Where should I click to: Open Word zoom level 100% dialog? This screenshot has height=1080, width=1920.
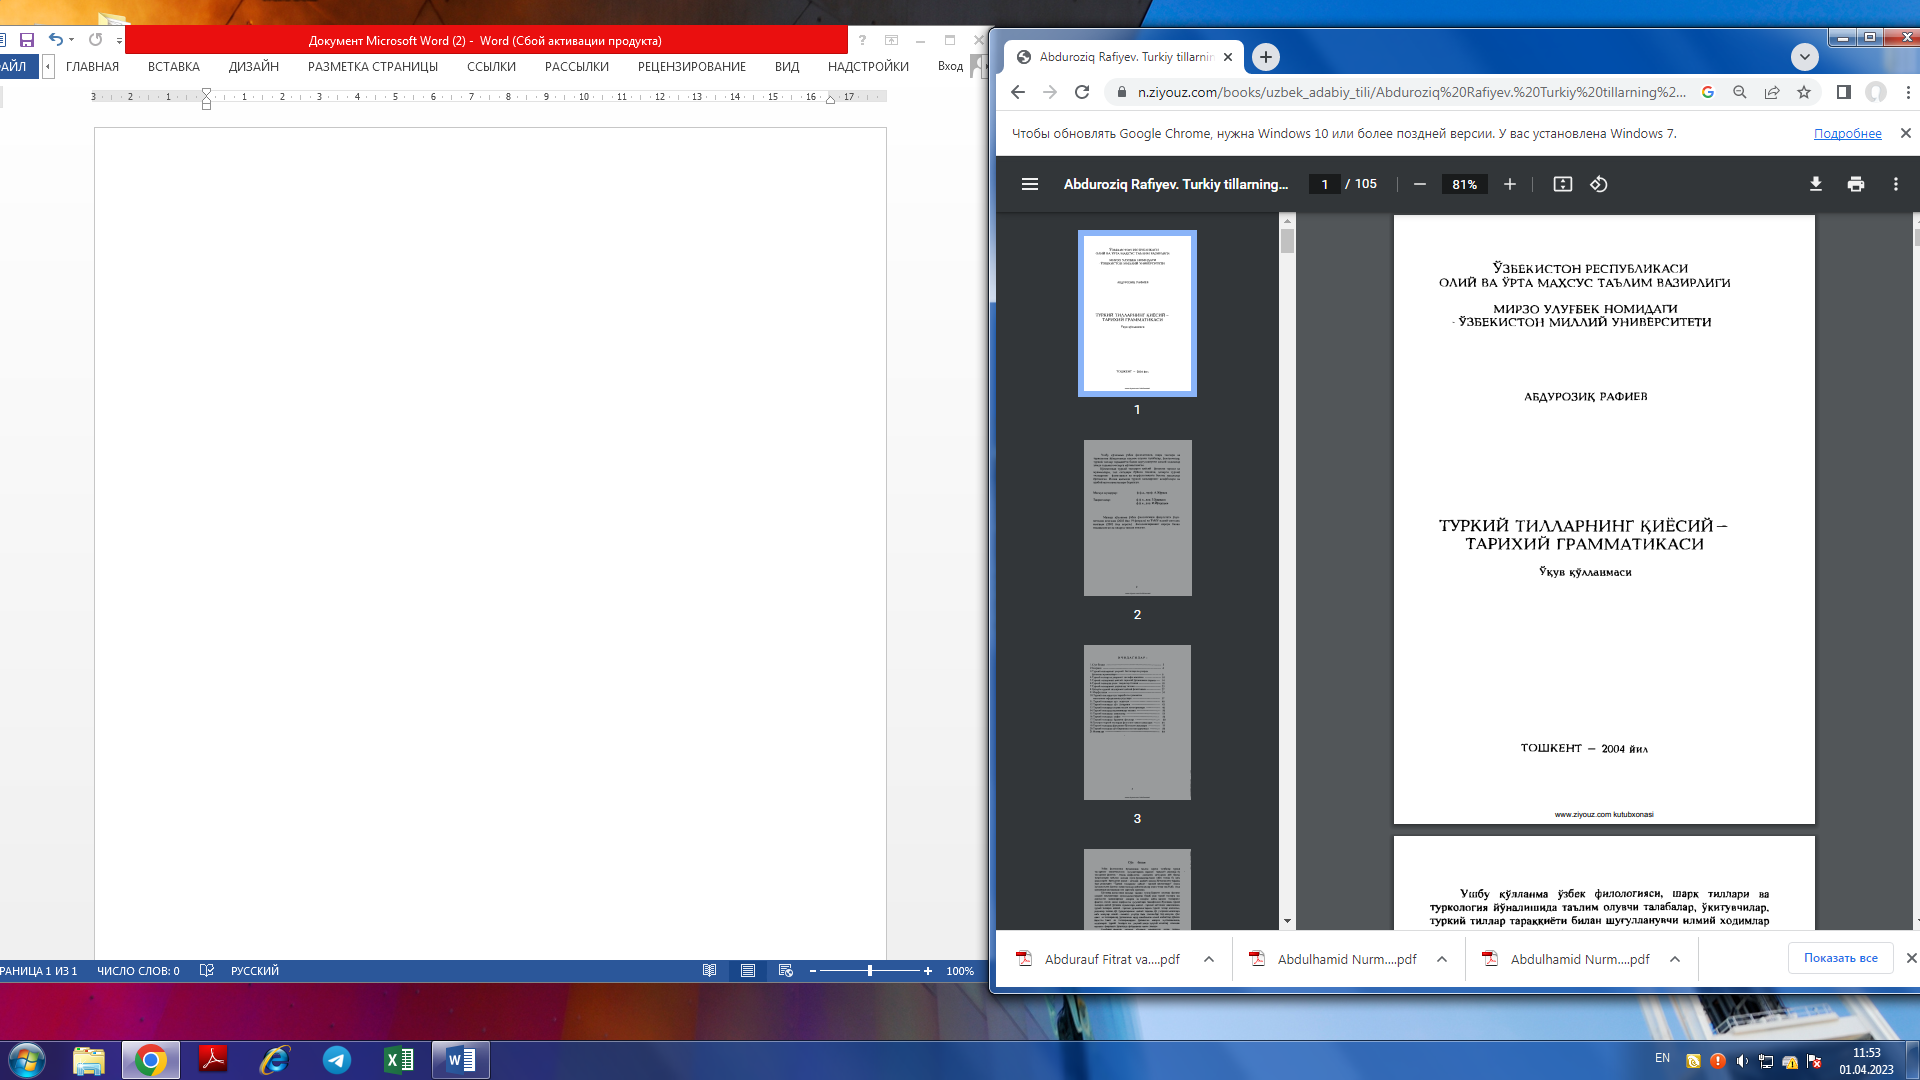pyautogui.click(x=960, y=971)
